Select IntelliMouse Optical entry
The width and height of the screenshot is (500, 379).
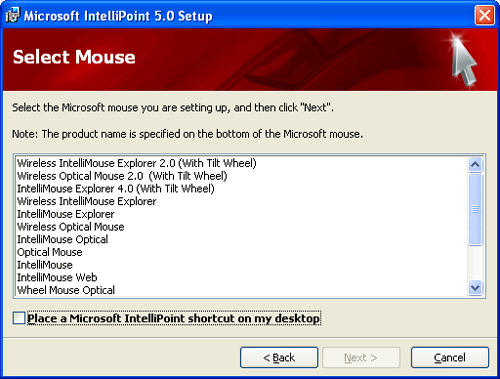[x=63, y=239]
